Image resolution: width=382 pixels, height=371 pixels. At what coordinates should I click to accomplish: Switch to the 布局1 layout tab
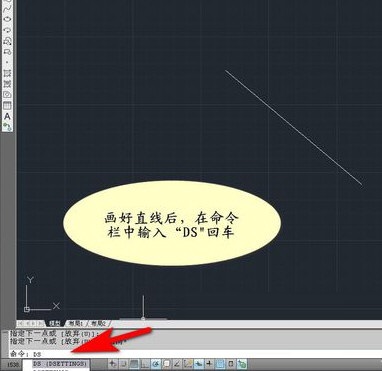[76, 323]
